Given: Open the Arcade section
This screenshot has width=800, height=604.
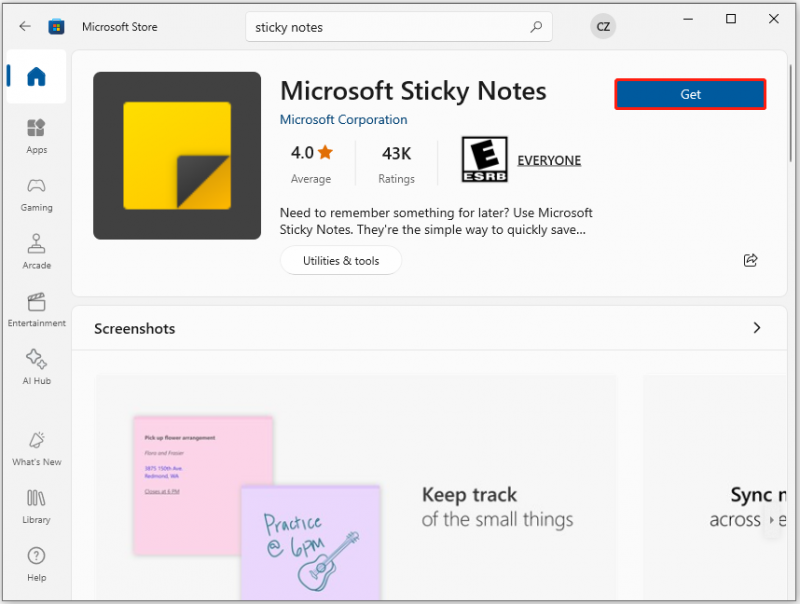Looking at the screenshot, I should [36, 252].
